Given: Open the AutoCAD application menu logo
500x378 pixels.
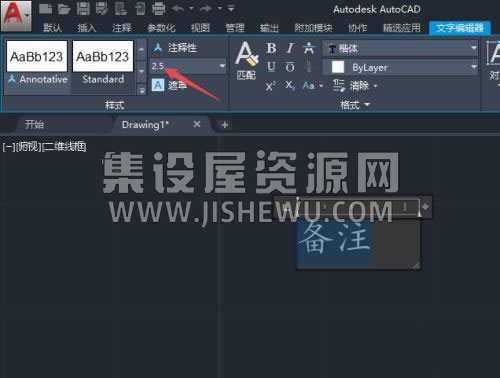Looking at the screenshot, I should [16, 15].
